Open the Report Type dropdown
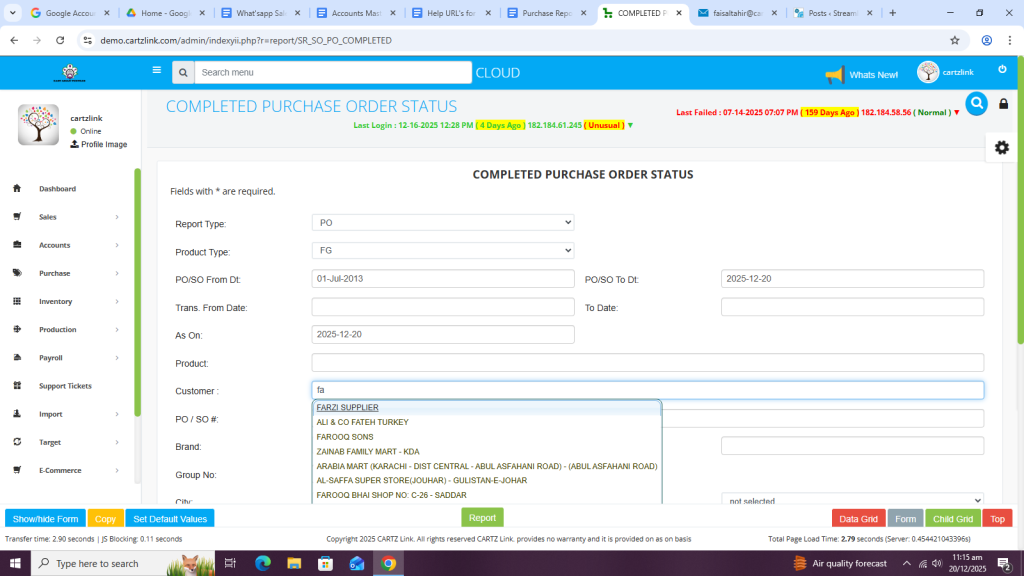 [443, 223]
